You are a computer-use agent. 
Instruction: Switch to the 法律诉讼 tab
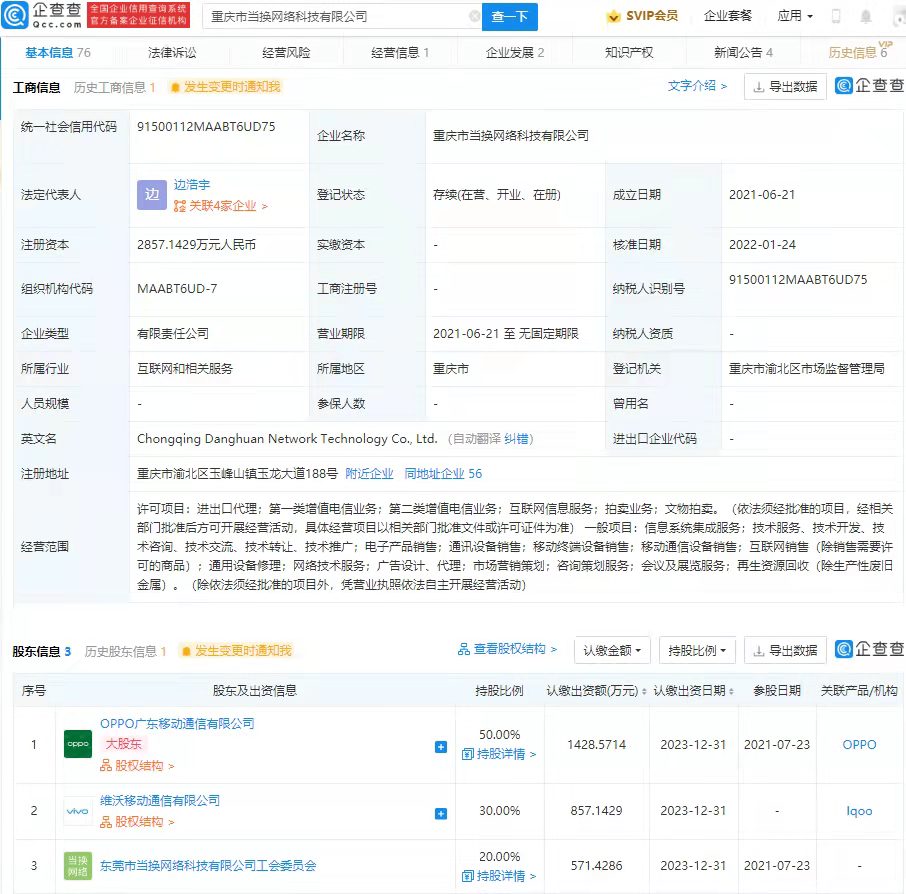pos(172,52)
